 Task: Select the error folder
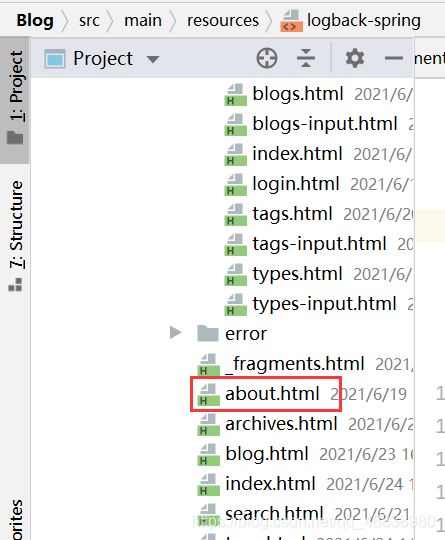point(246,333)
